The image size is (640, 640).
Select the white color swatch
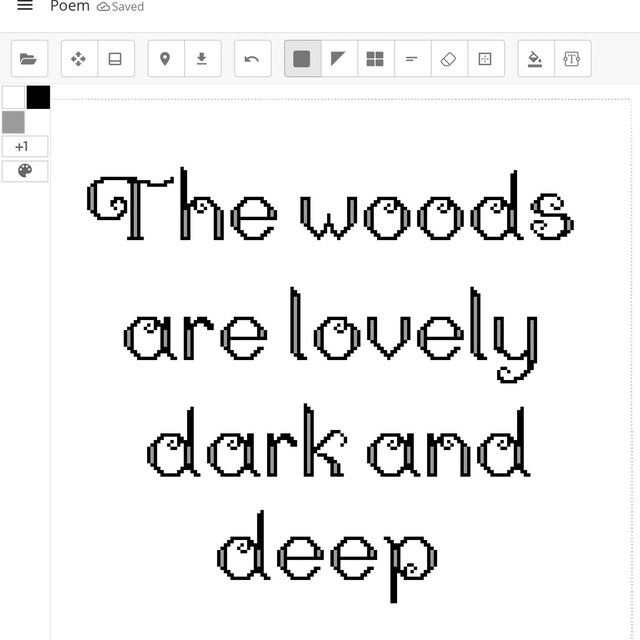[x=13, y=97]
